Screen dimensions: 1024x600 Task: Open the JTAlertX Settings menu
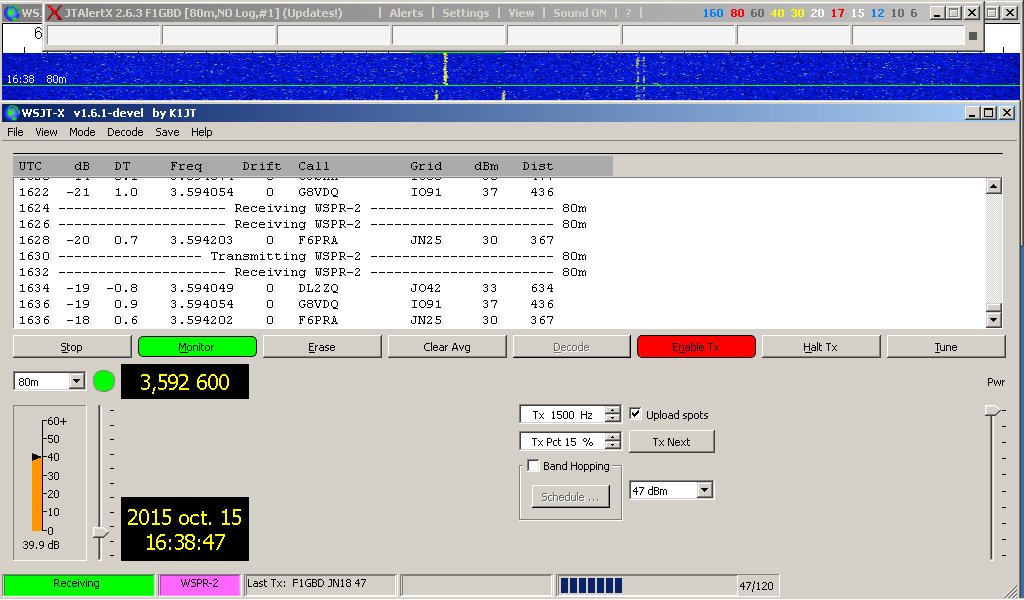[465, 12]
